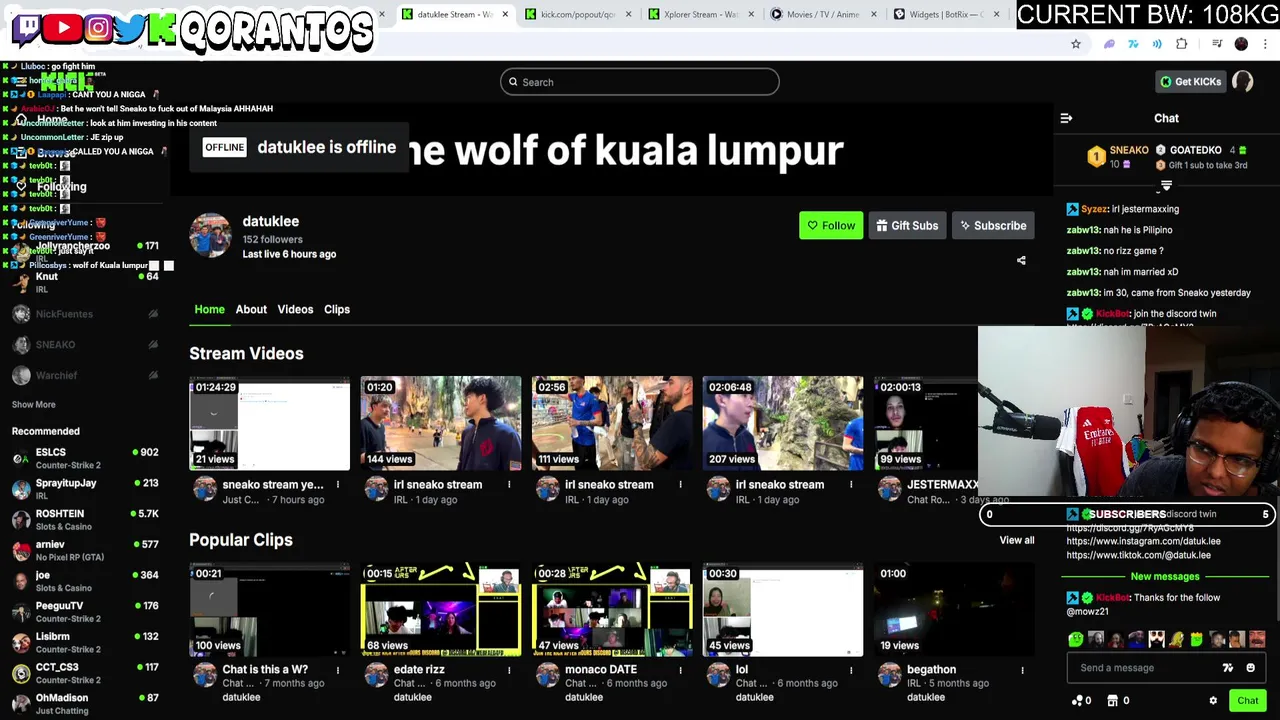Click 'Show more' in followed channels

click(x=34, y=404)
